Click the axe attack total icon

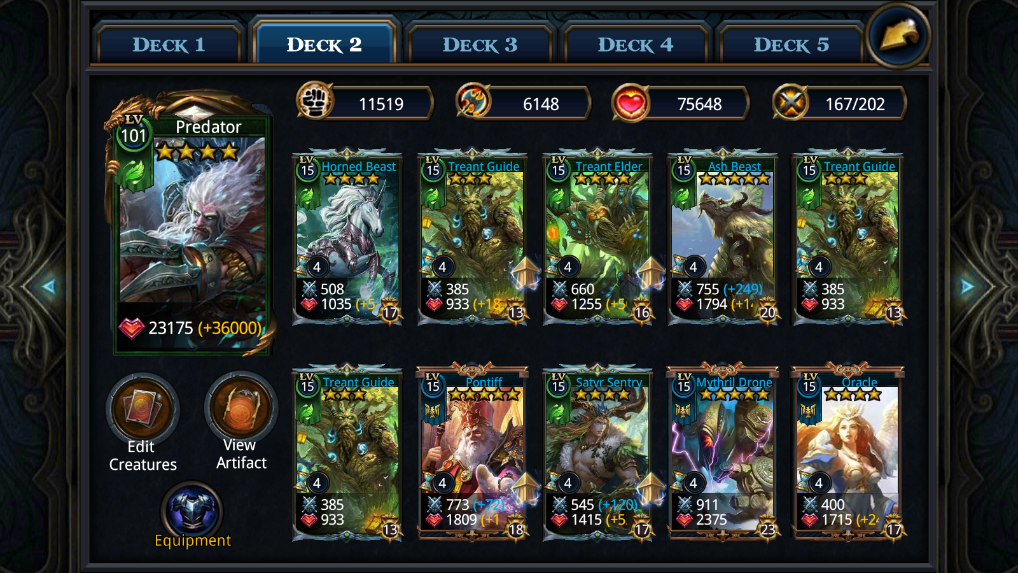[473, 102]
